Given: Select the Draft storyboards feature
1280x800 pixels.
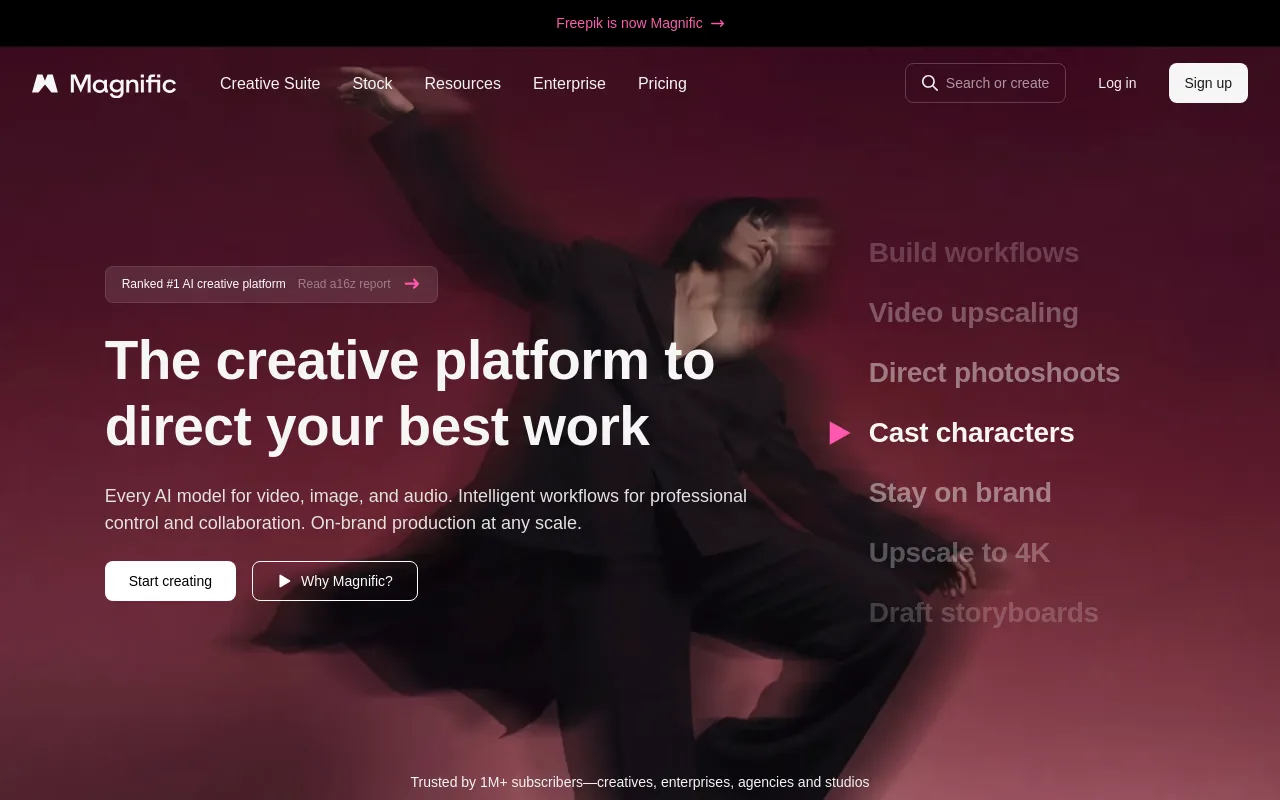Looking at the screenshot, I should click(984, 613).
